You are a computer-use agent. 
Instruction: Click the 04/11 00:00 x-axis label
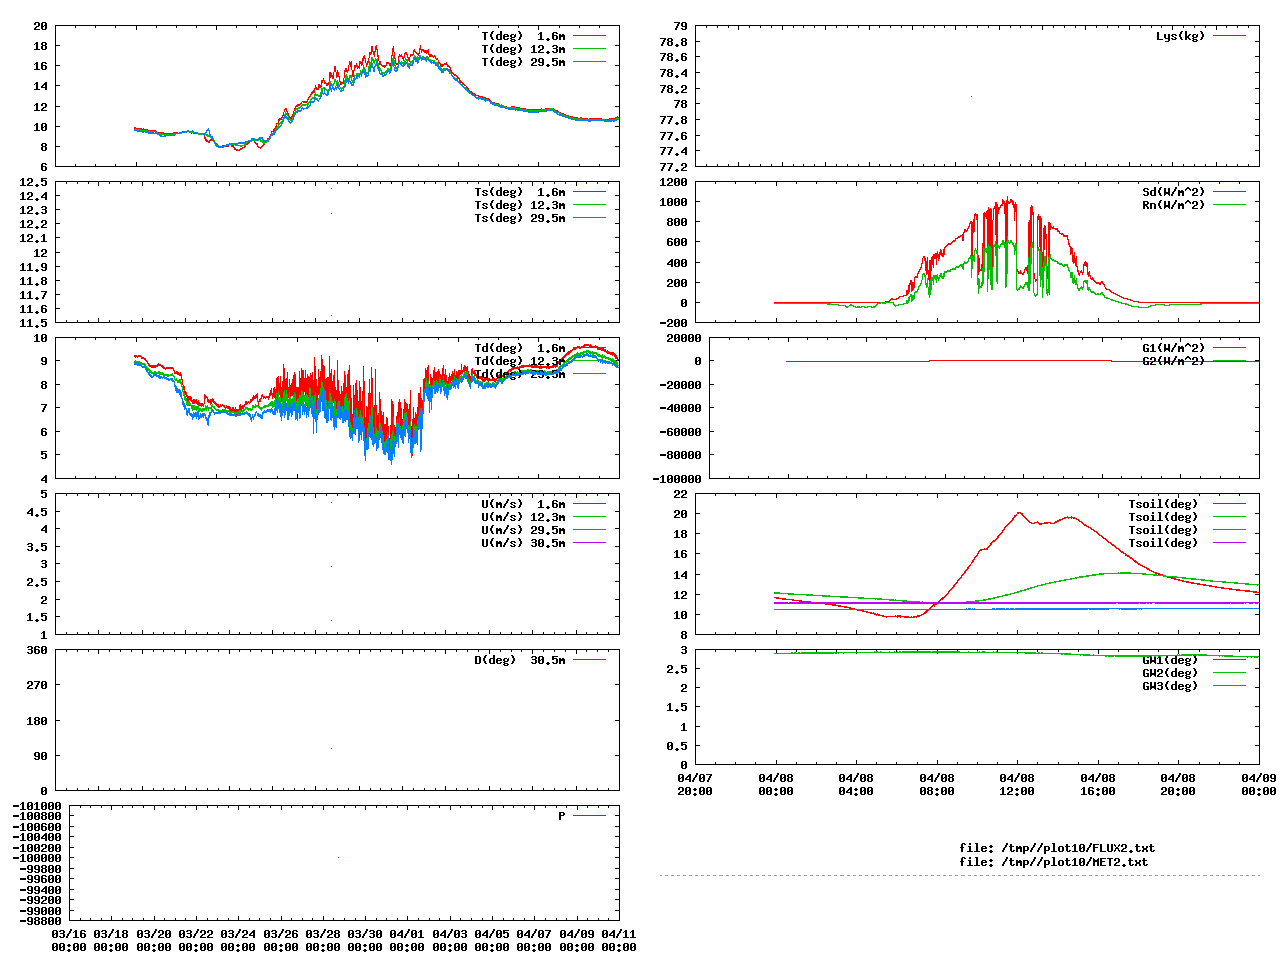tap(619, 940)
